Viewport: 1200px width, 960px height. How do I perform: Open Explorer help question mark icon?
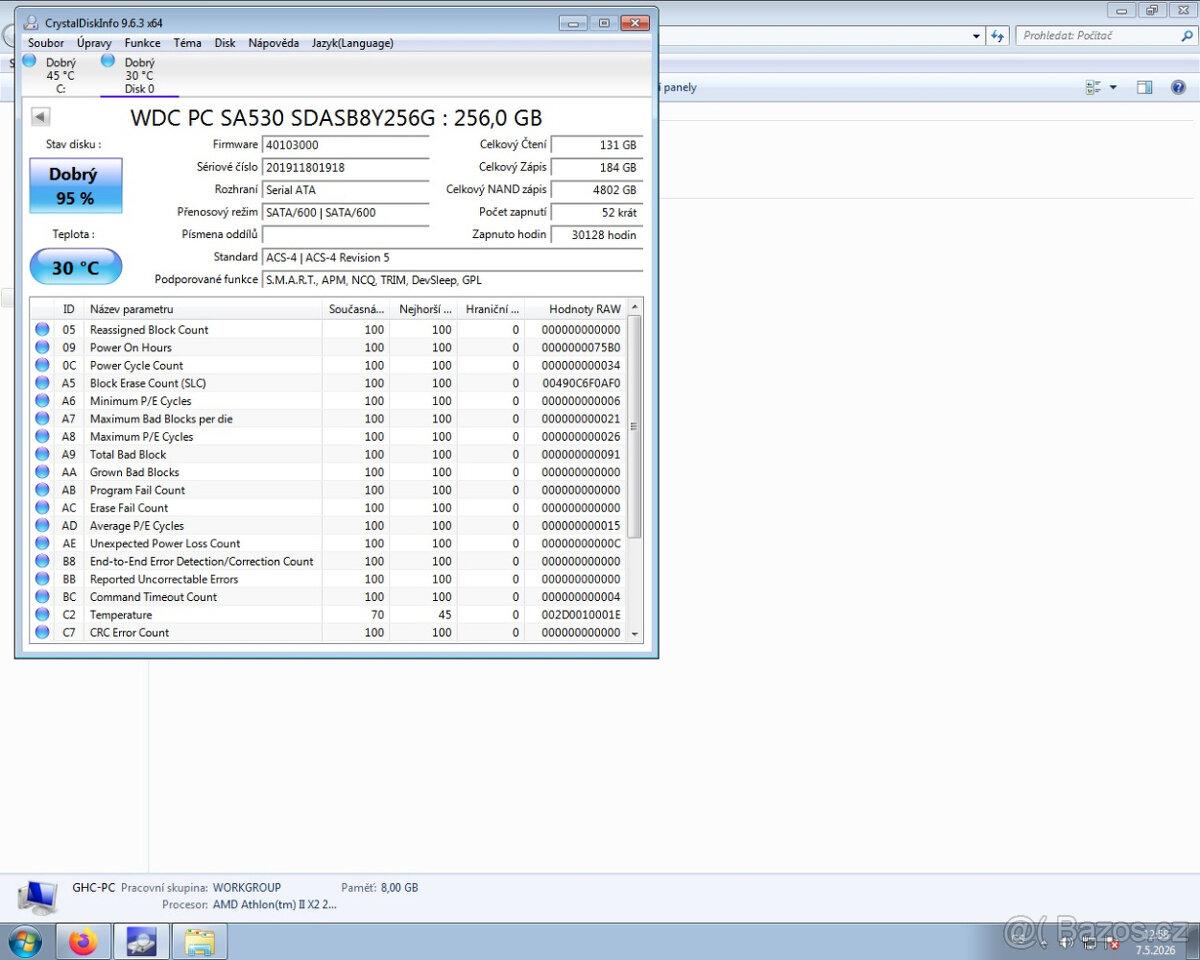pos(1178,88)
